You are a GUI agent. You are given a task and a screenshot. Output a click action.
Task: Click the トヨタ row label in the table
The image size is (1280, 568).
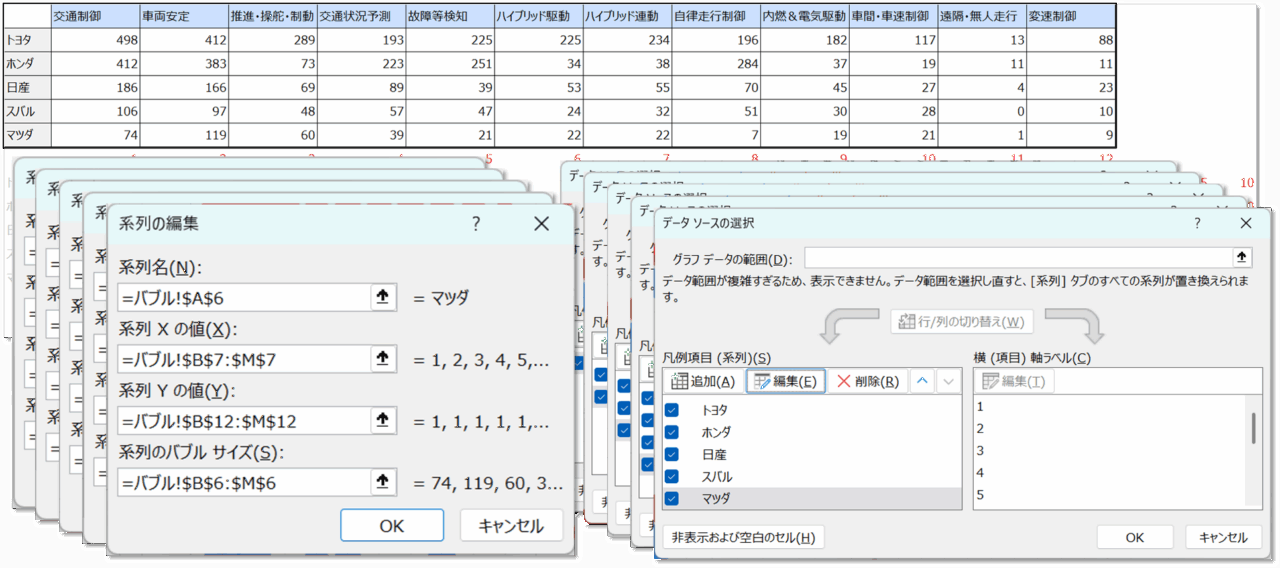point(26,41)
